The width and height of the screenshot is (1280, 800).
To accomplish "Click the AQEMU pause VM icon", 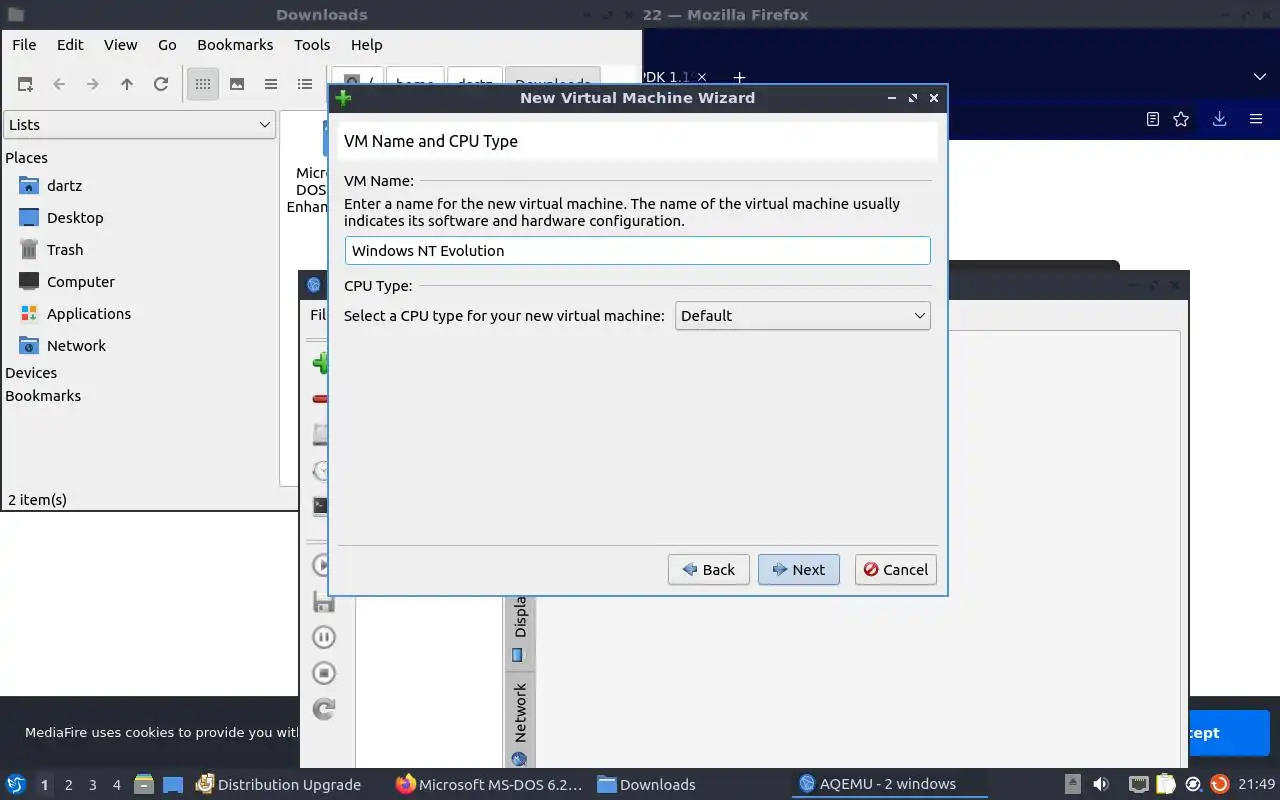I will coord(324,637).
